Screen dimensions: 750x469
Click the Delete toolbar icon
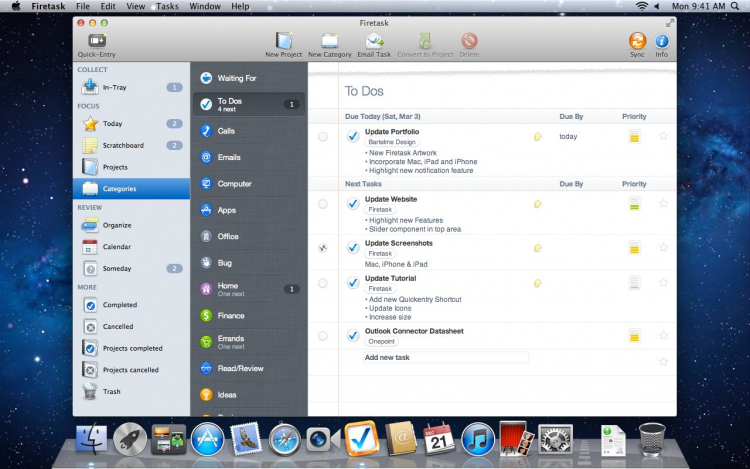[x=469, y=41]
